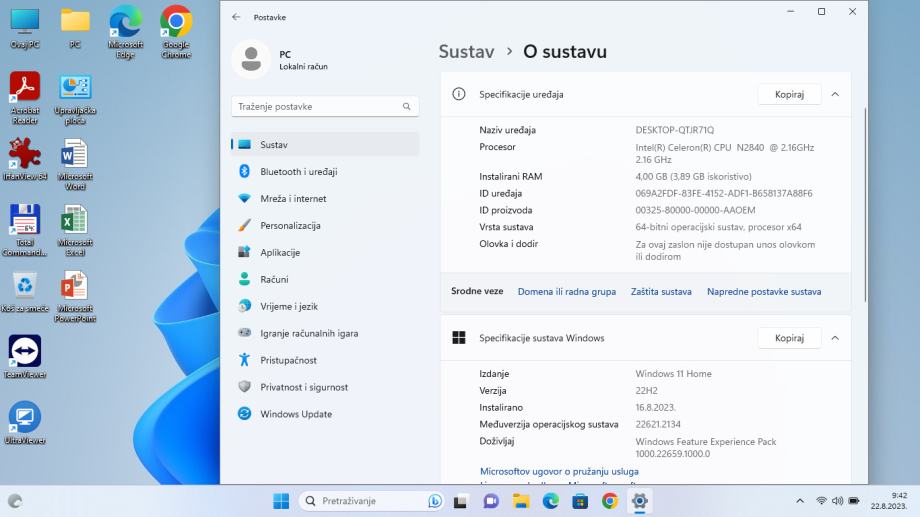Screen dimensions: 920x517
Task: Open Igranje računalnih igara settings
Action: click(308, 333)
